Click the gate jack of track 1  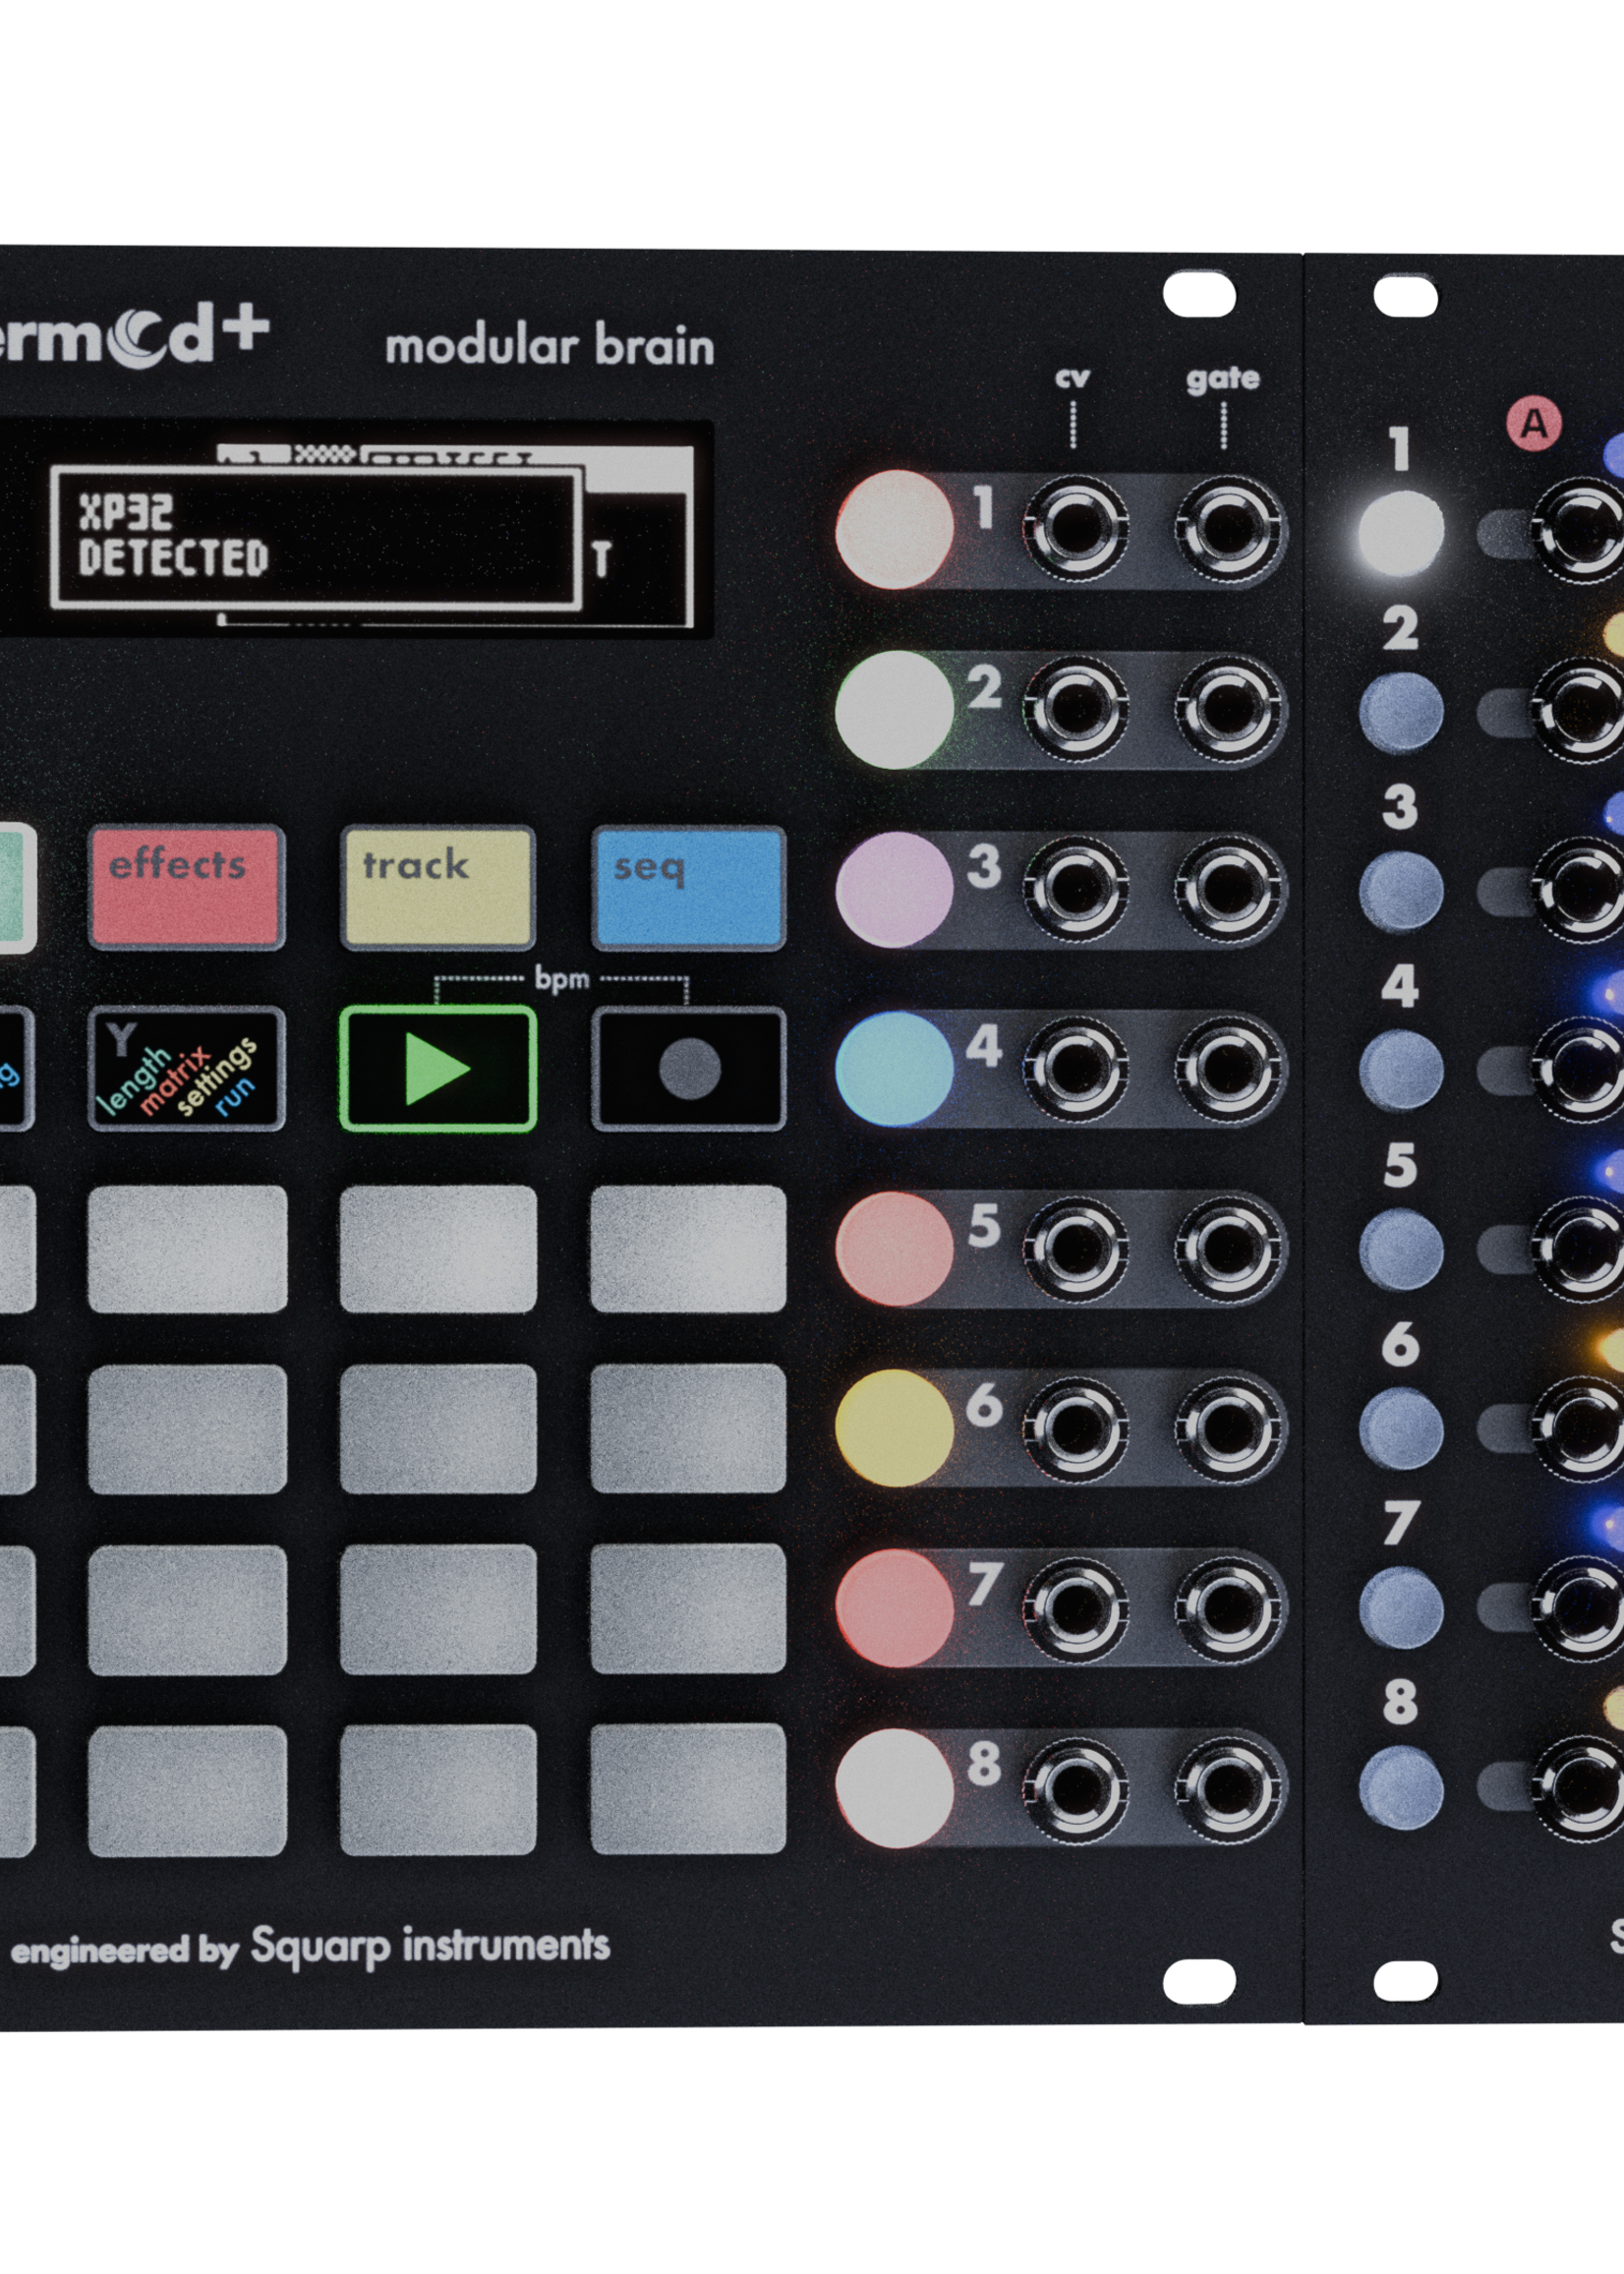click(1229, 529)
